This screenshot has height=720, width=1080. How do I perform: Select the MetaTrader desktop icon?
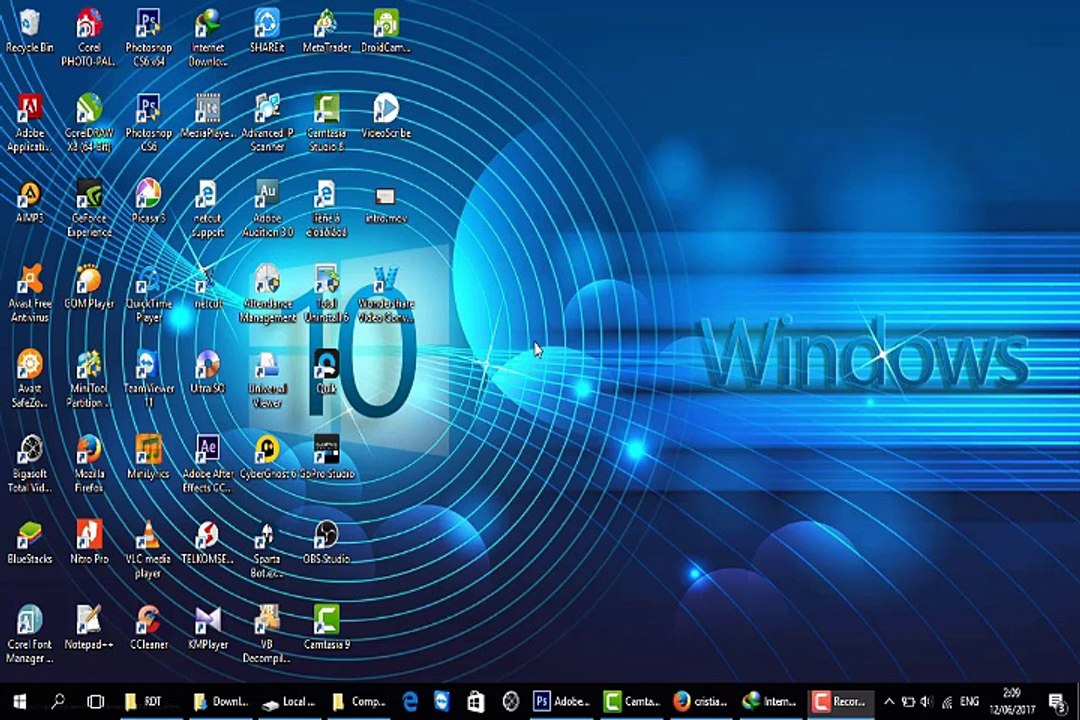pos(326,31)
